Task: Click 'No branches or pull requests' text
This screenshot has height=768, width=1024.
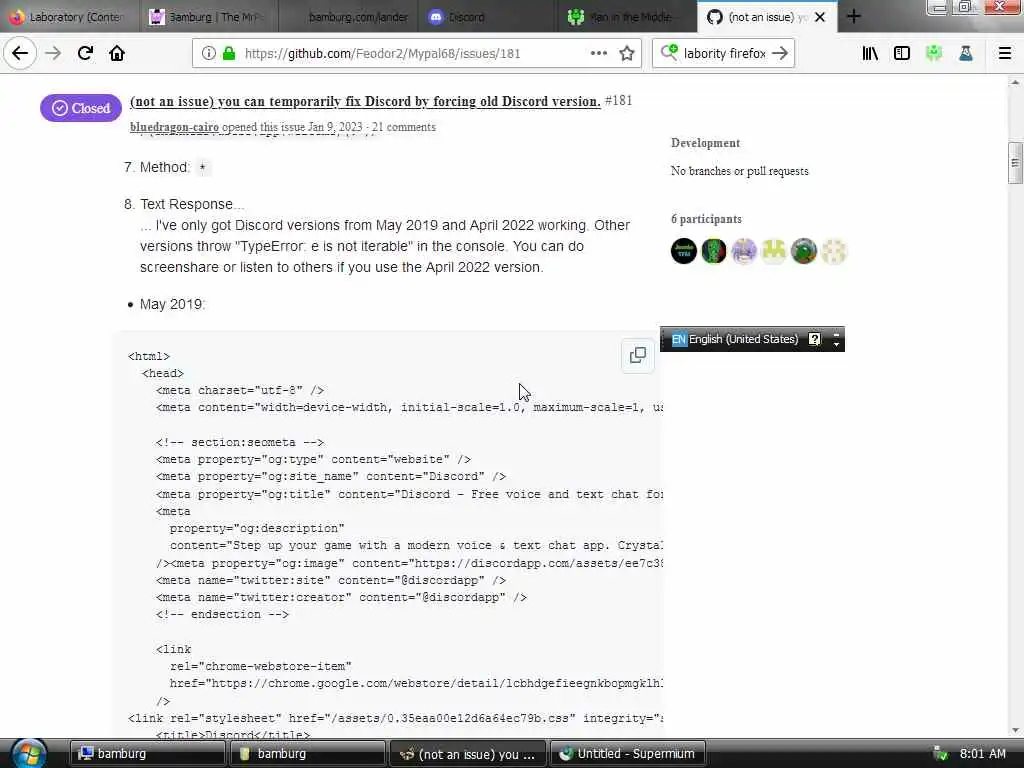Action: [x=739, y=171]
